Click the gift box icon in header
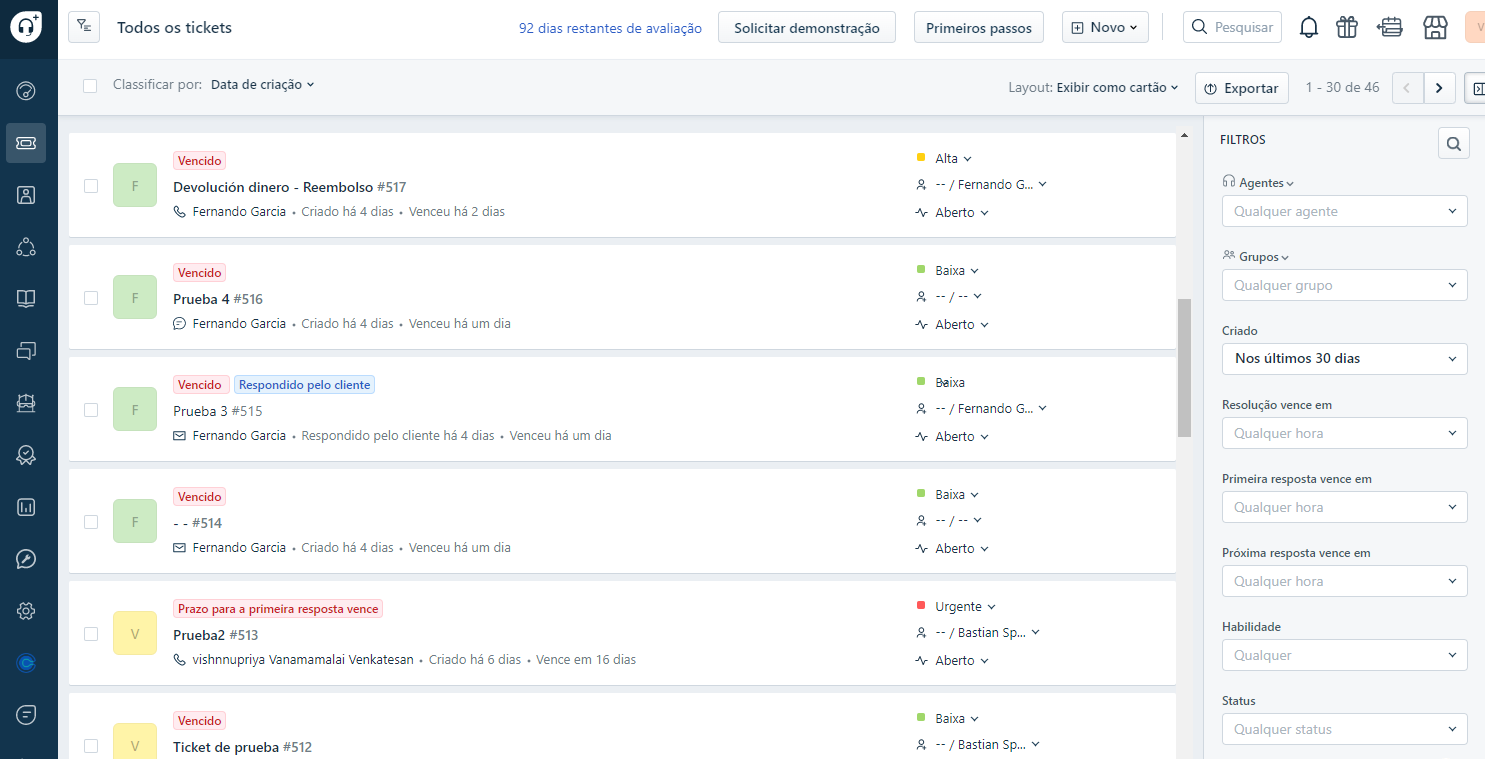The image size is (1485, 759). tap(1347, 28)
